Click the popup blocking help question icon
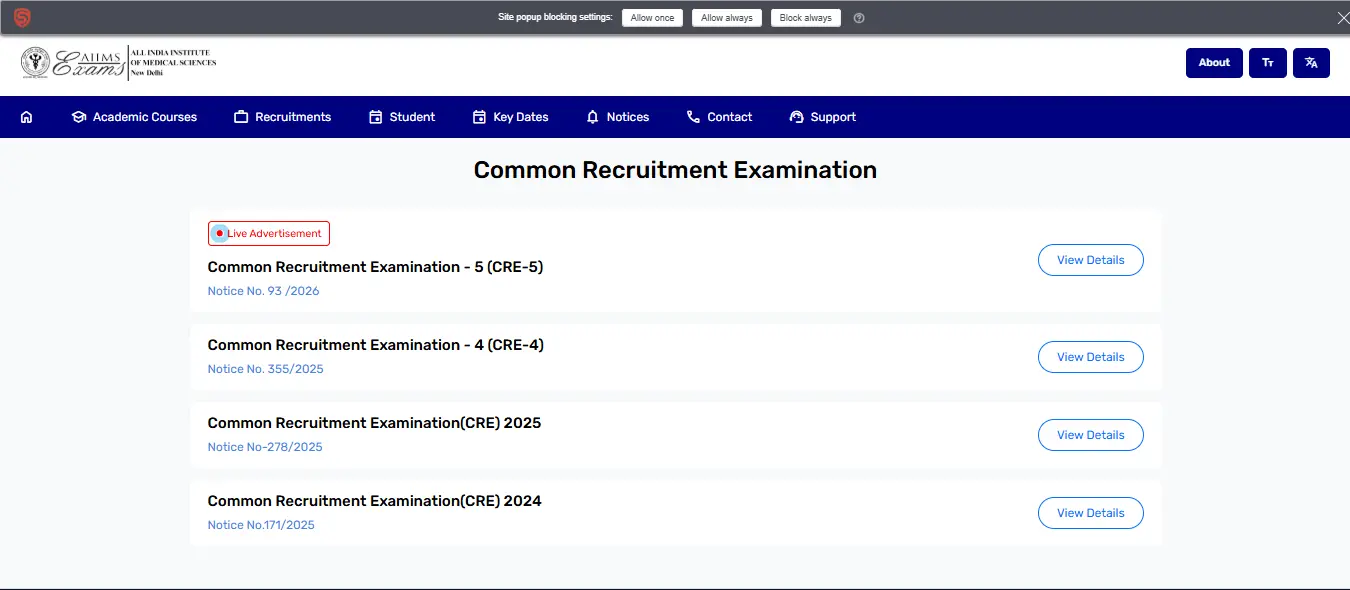 pos(859,18)
